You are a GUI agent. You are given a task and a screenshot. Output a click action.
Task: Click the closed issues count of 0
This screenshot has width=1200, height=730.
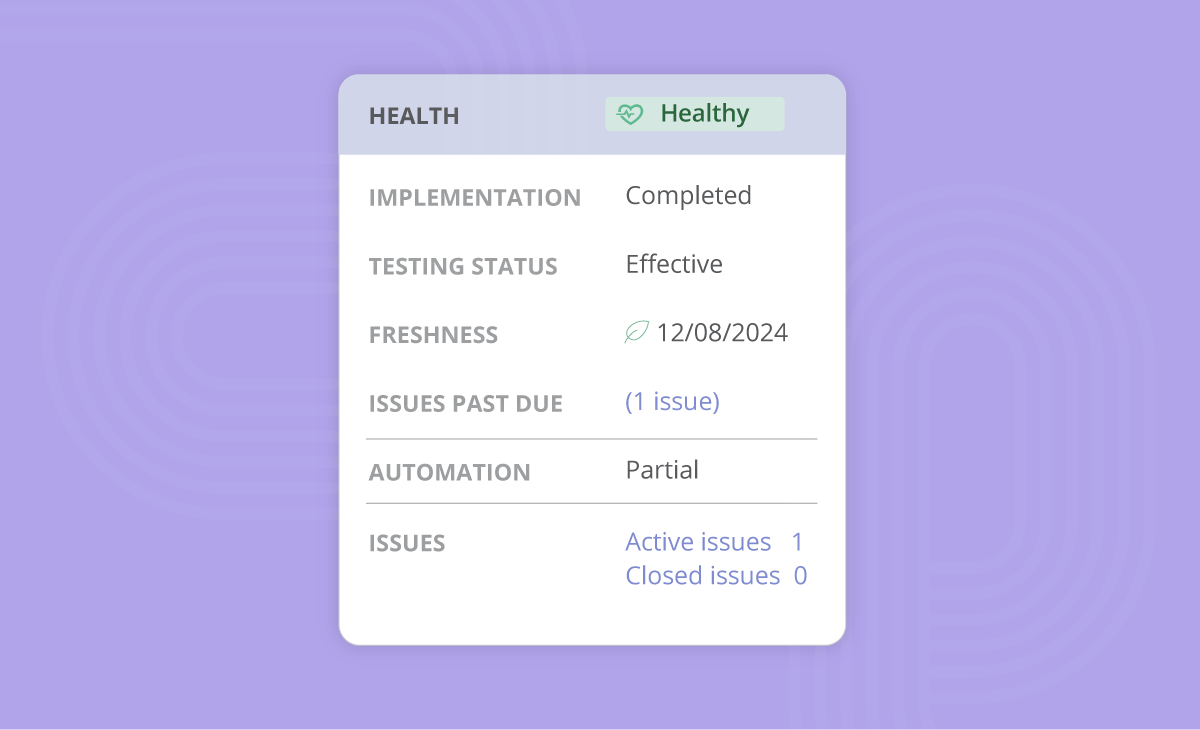800,576
